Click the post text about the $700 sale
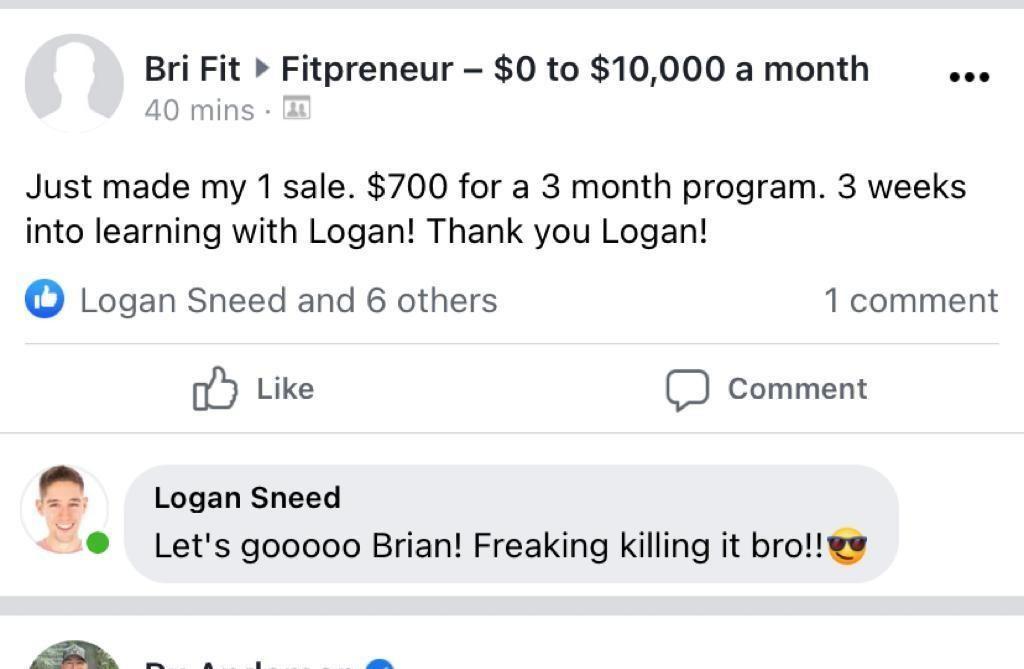Screen dimensions: 1024x669 (x=495, y=209)
